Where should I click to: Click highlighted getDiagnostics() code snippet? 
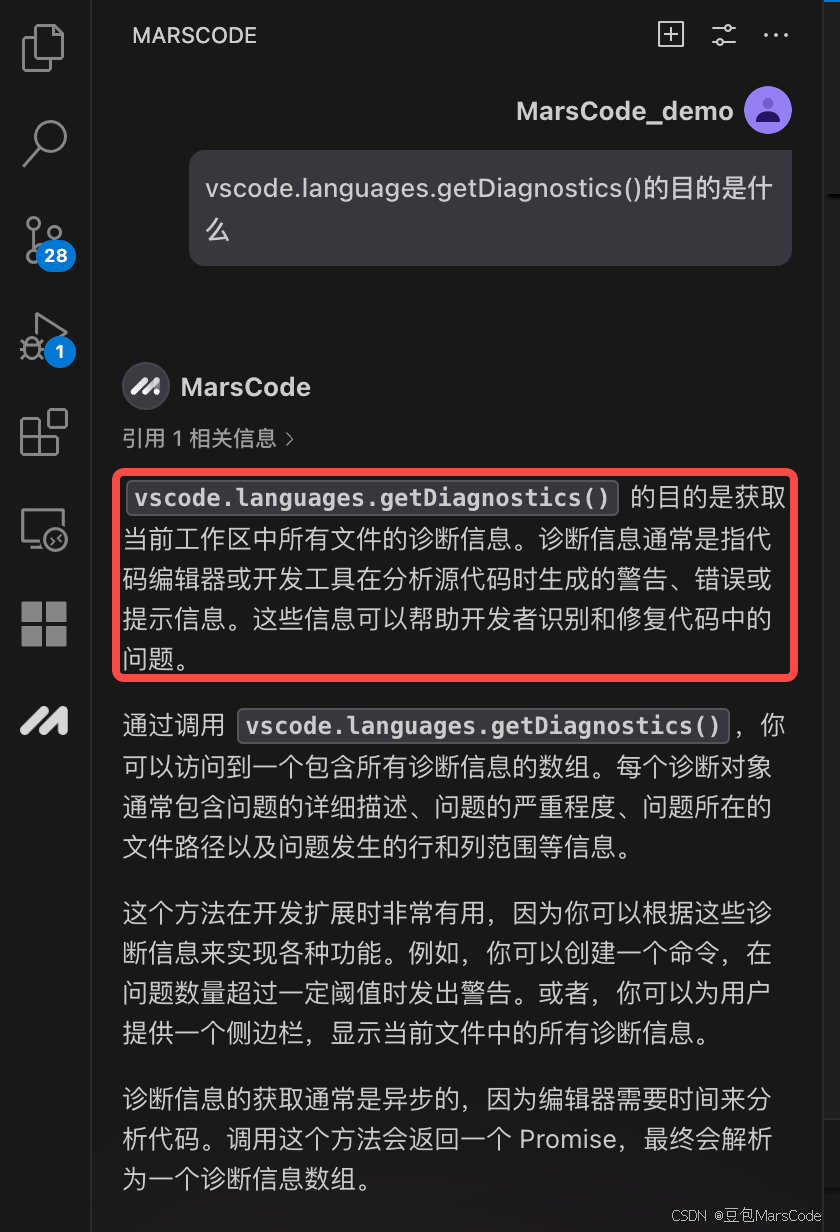tap(372, 498)
